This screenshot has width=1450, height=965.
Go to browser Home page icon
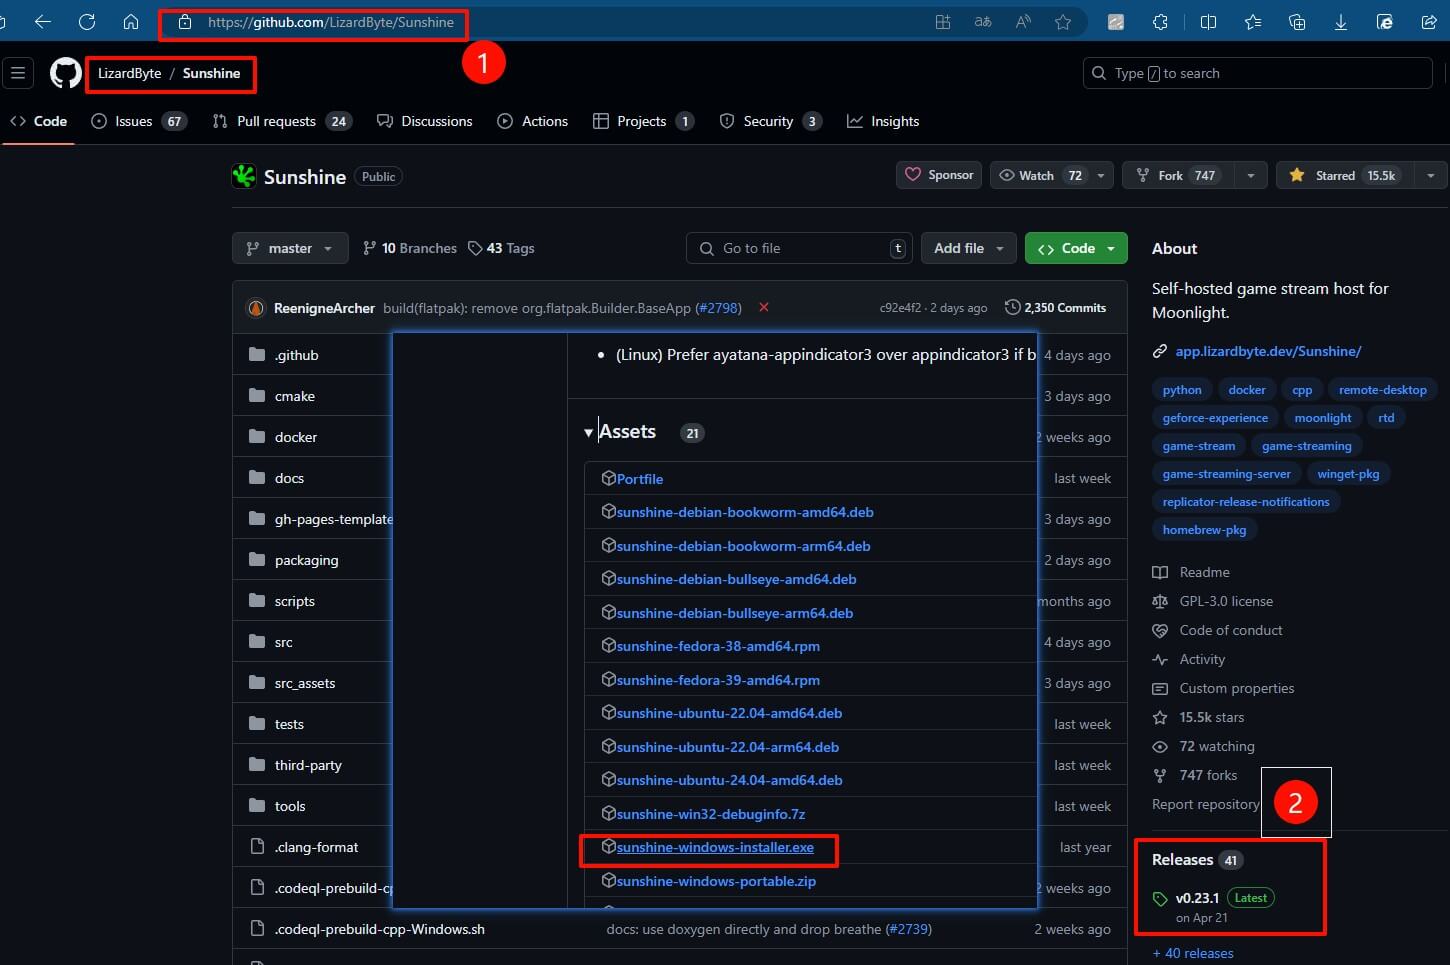tap(131, 22)
